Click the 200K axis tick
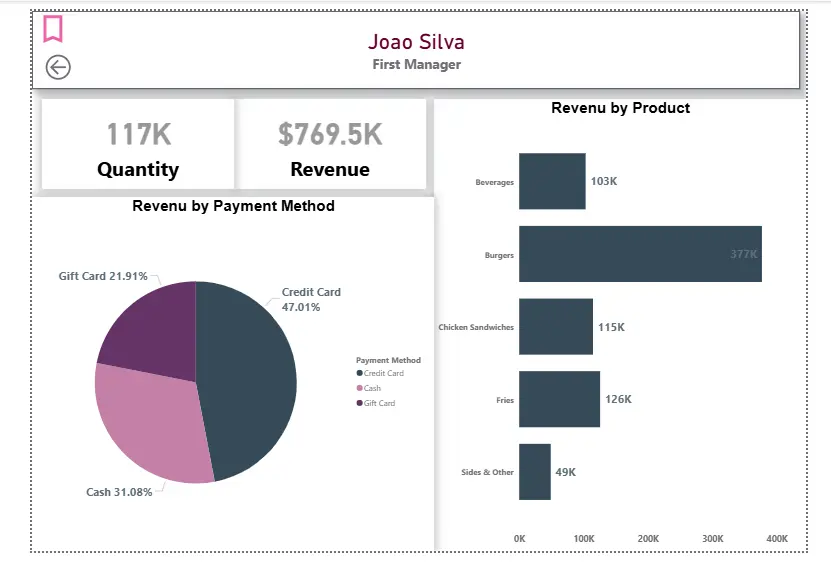This screenshot has height=563, width=831. coord(648,539)
